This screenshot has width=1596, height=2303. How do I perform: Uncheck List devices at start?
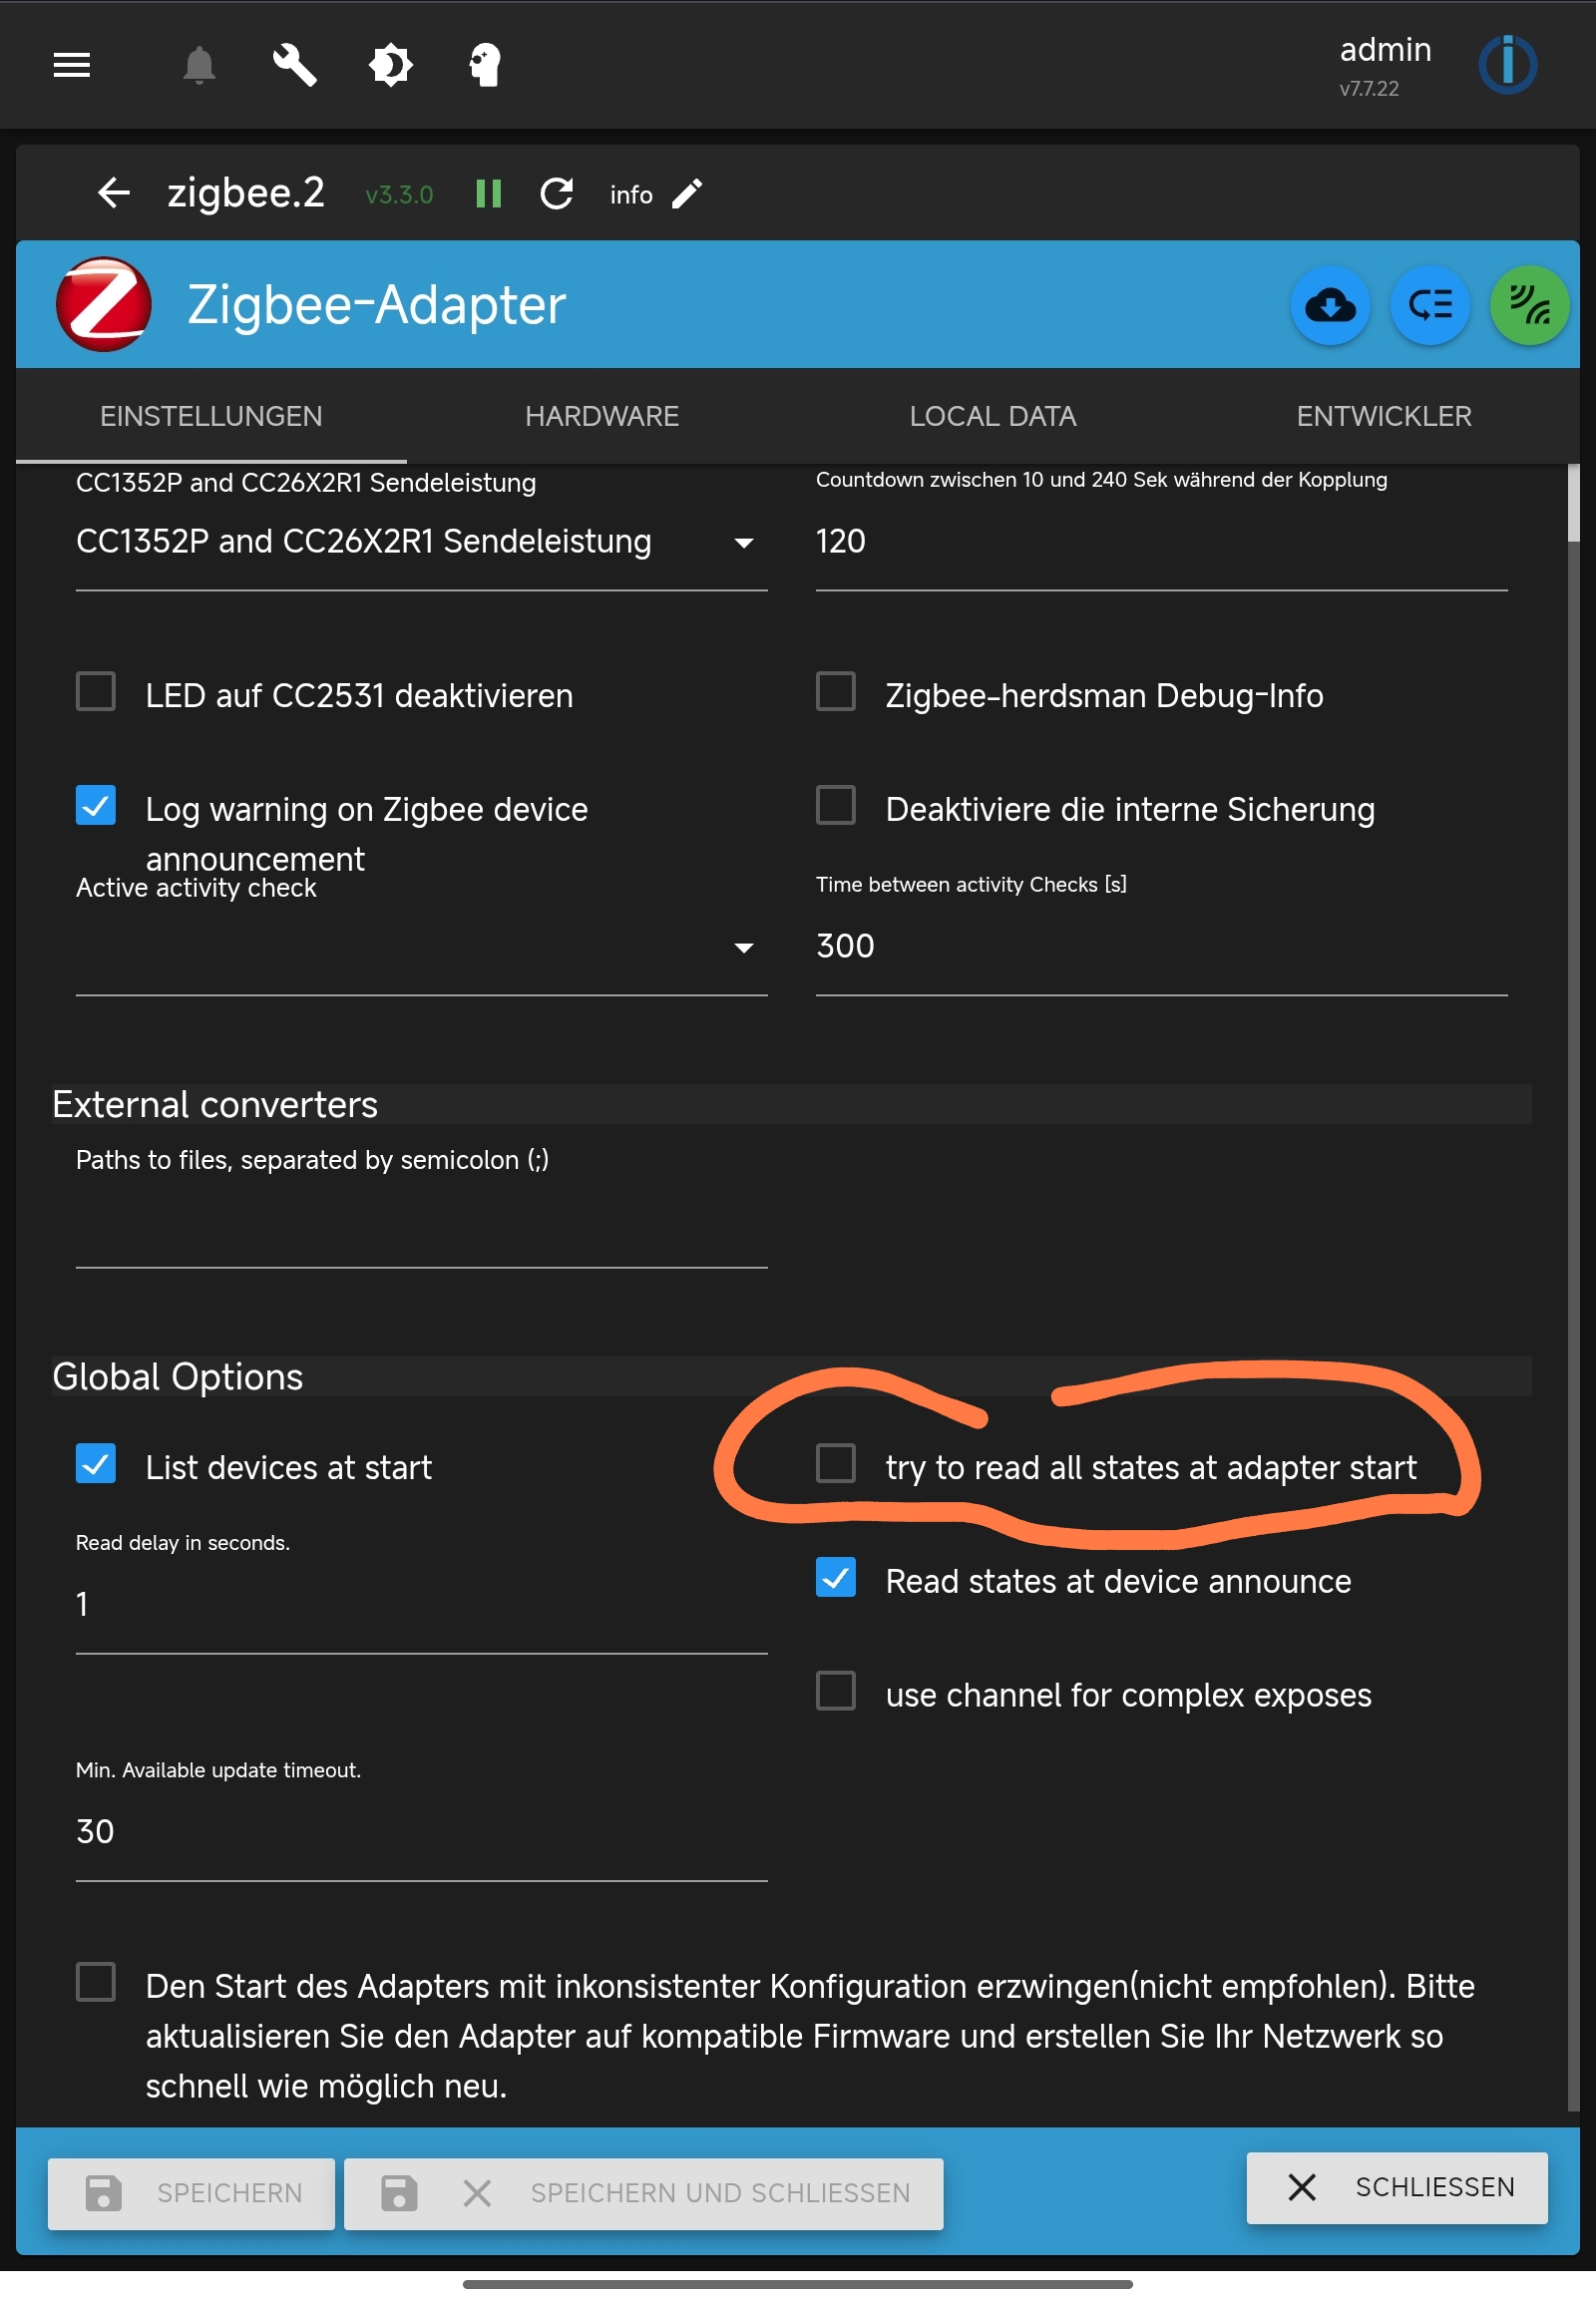96,1464
